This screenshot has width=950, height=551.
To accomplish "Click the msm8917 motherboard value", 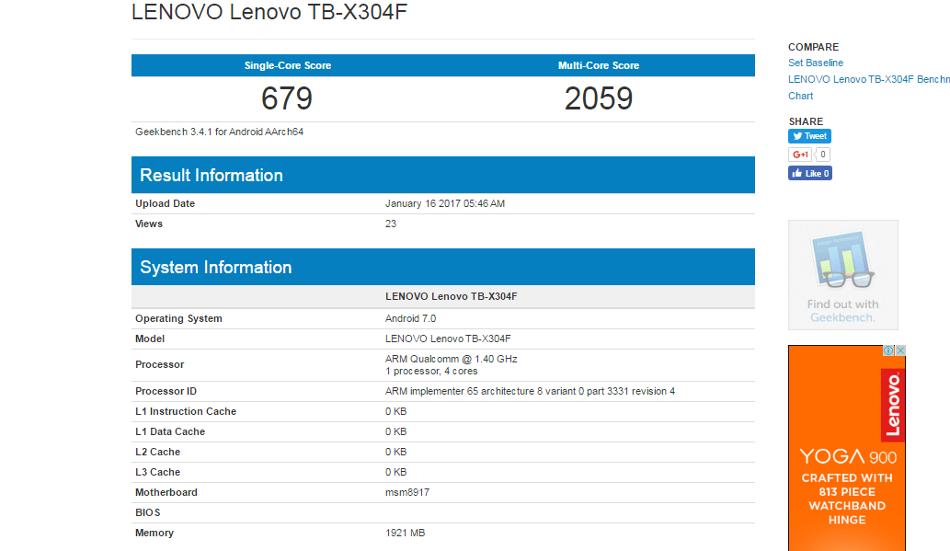I will point(407,492).
